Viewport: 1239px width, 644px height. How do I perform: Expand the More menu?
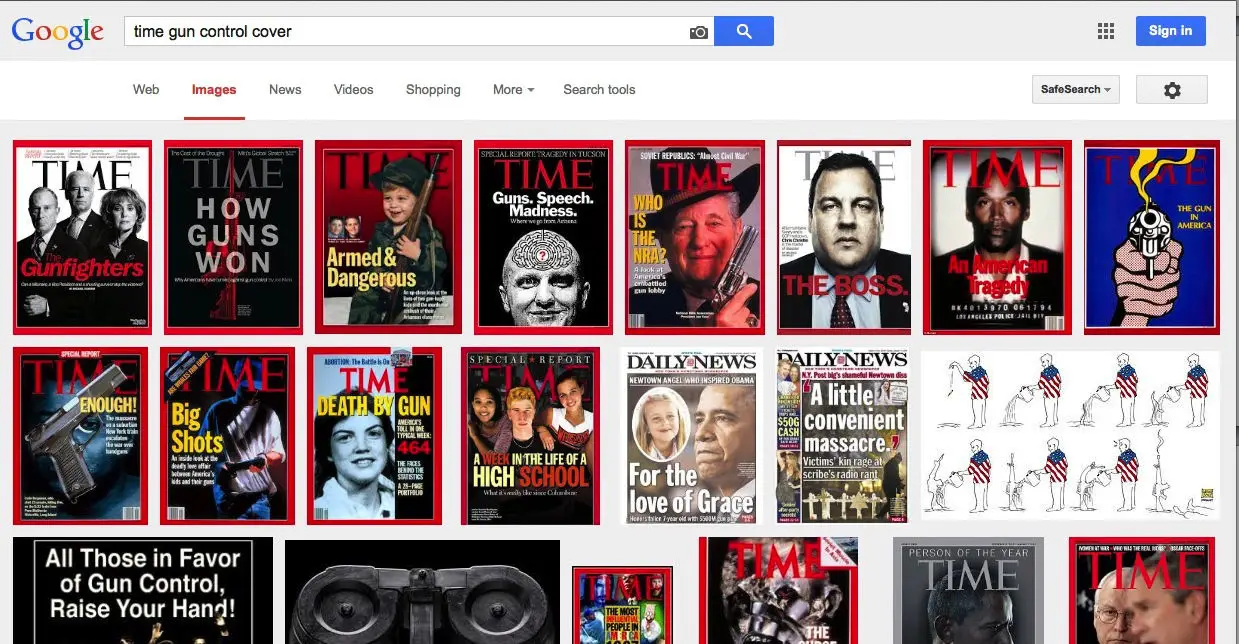tap(513, 89)
